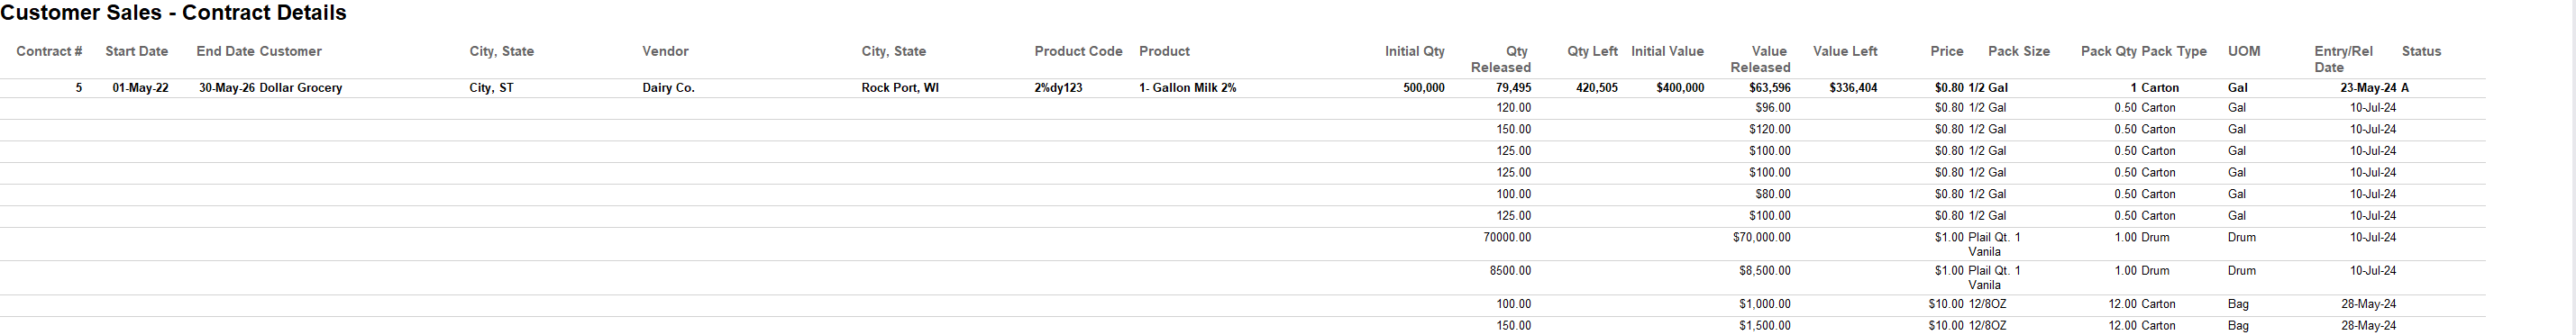This screenshot has height=335, width=2576.
Task: Select the $1,500.00 value in last row
Action: [1762, 326]
